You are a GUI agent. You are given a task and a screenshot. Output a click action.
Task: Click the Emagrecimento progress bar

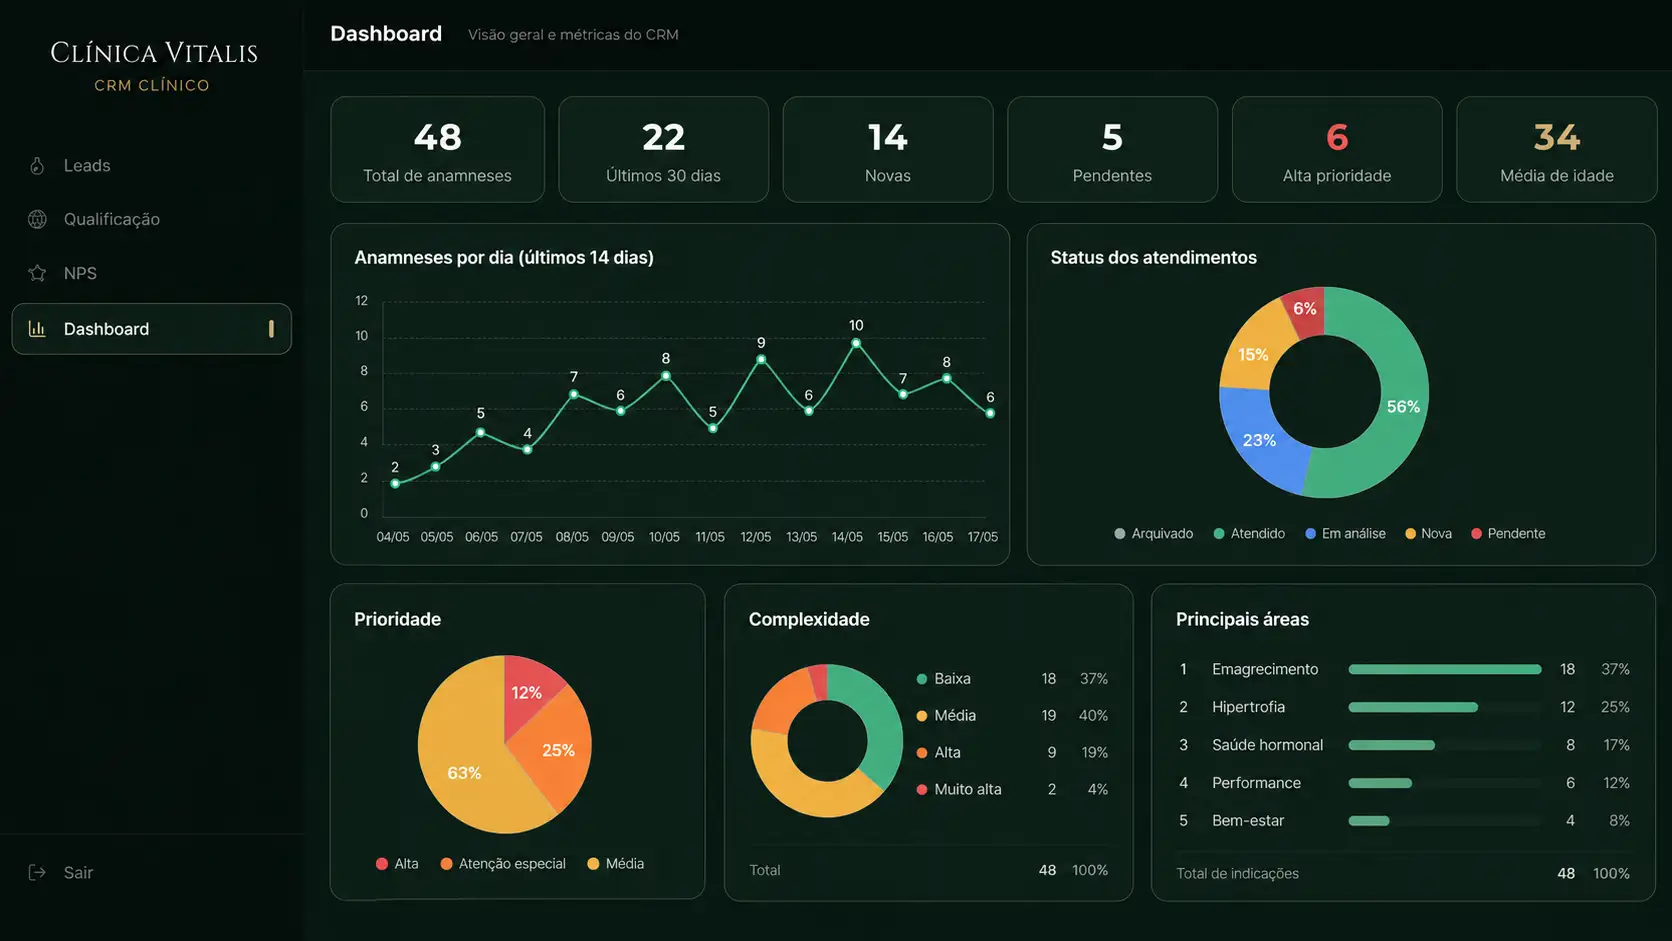(x=1445, y=670)
